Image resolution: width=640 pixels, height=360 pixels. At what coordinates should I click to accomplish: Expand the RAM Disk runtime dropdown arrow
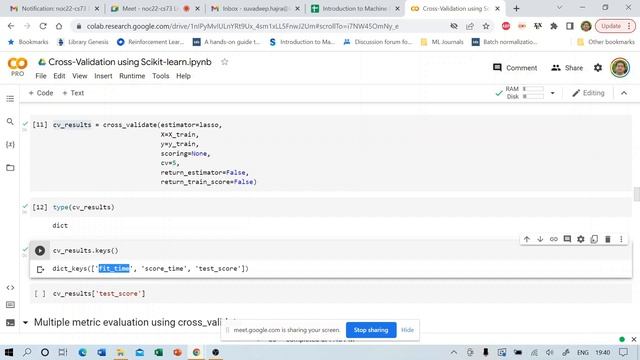click(x=552, y=93)
